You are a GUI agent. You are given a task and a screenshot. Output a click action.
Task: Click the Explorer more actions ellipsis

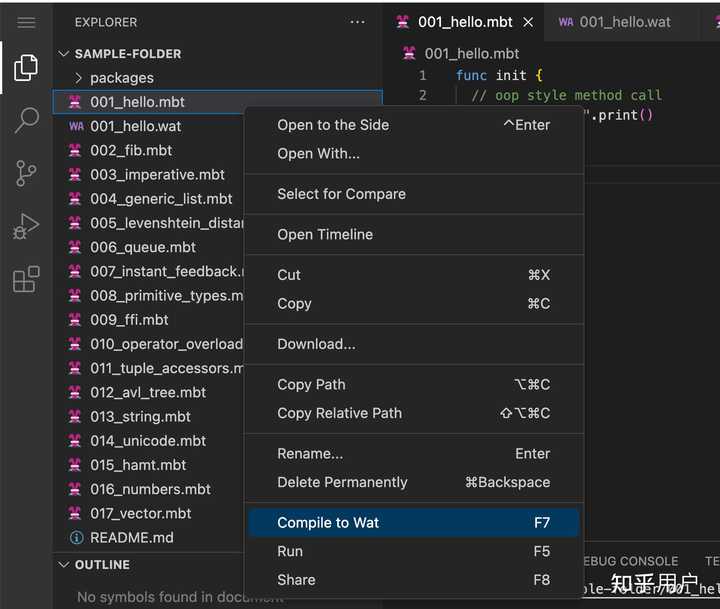click(x=357, y=22)
